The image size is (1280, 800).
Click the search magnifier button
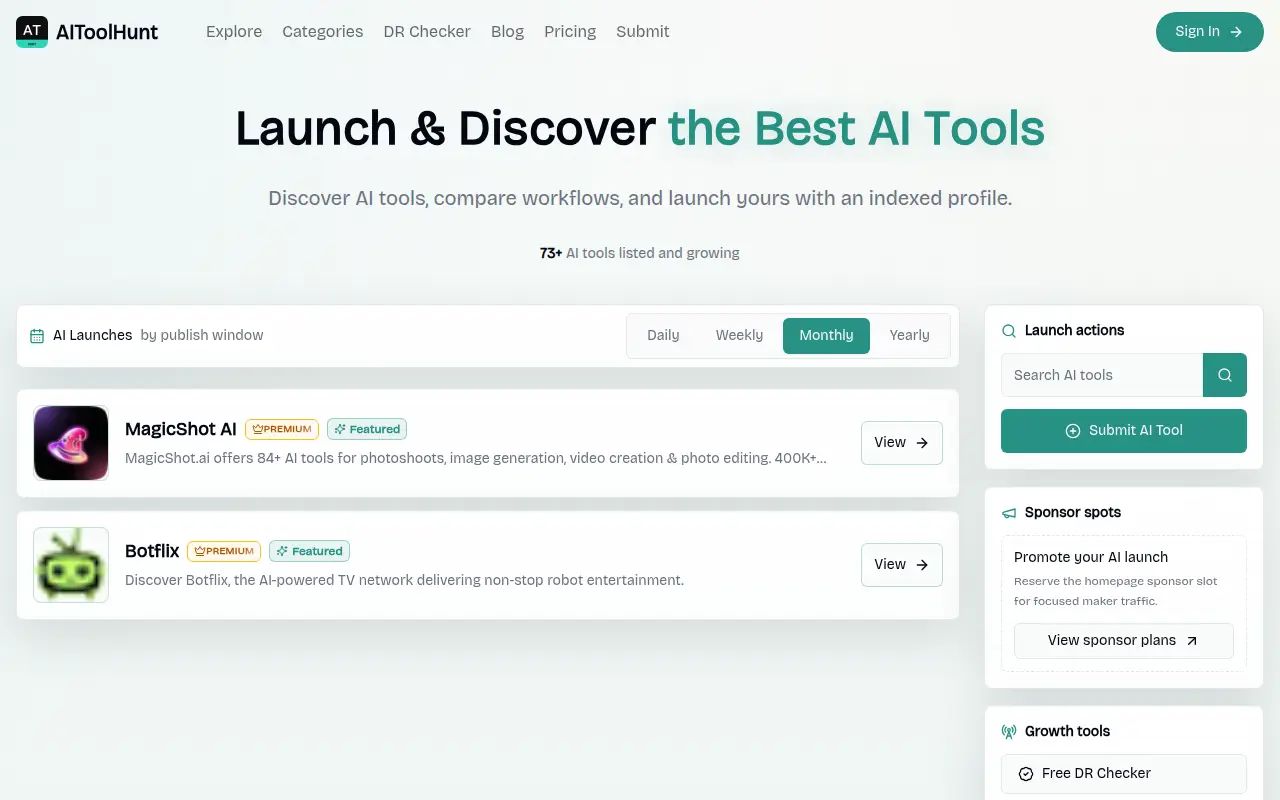[1225, 375]
